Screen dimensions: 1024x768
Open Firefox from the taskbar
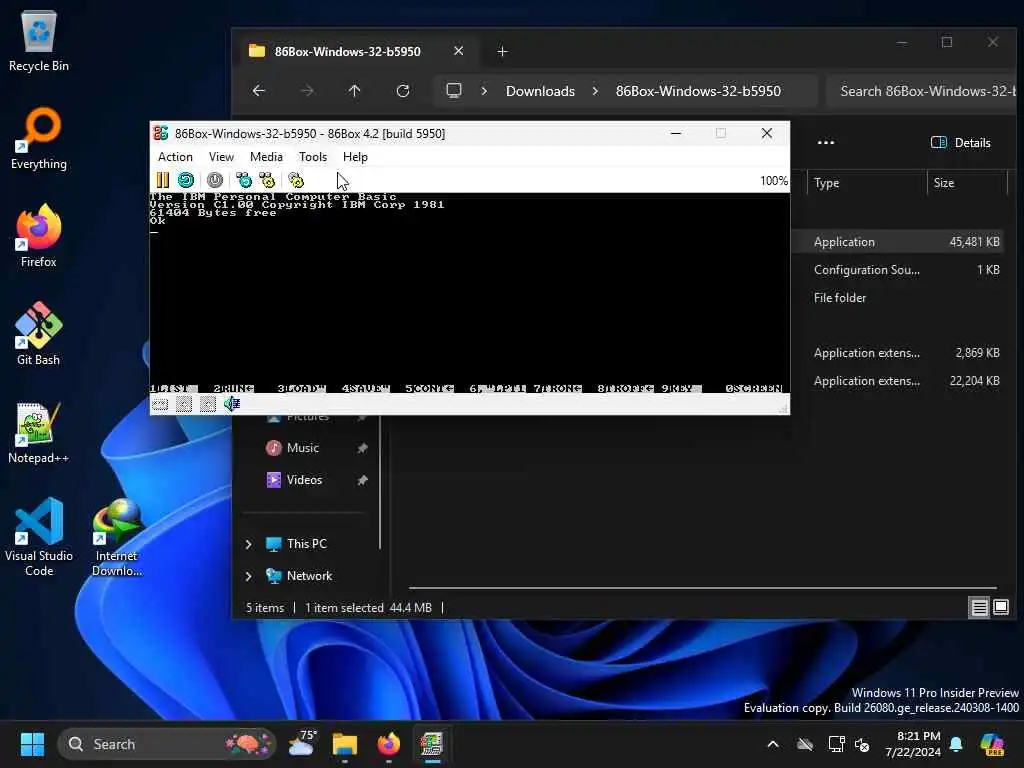click(x=389, y=744)
